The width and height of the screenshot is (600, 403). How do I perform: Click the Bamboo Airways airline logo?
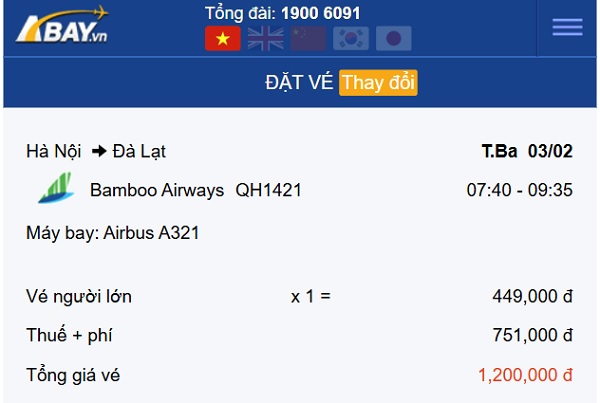pyautogui.click(x=55, y=189)
